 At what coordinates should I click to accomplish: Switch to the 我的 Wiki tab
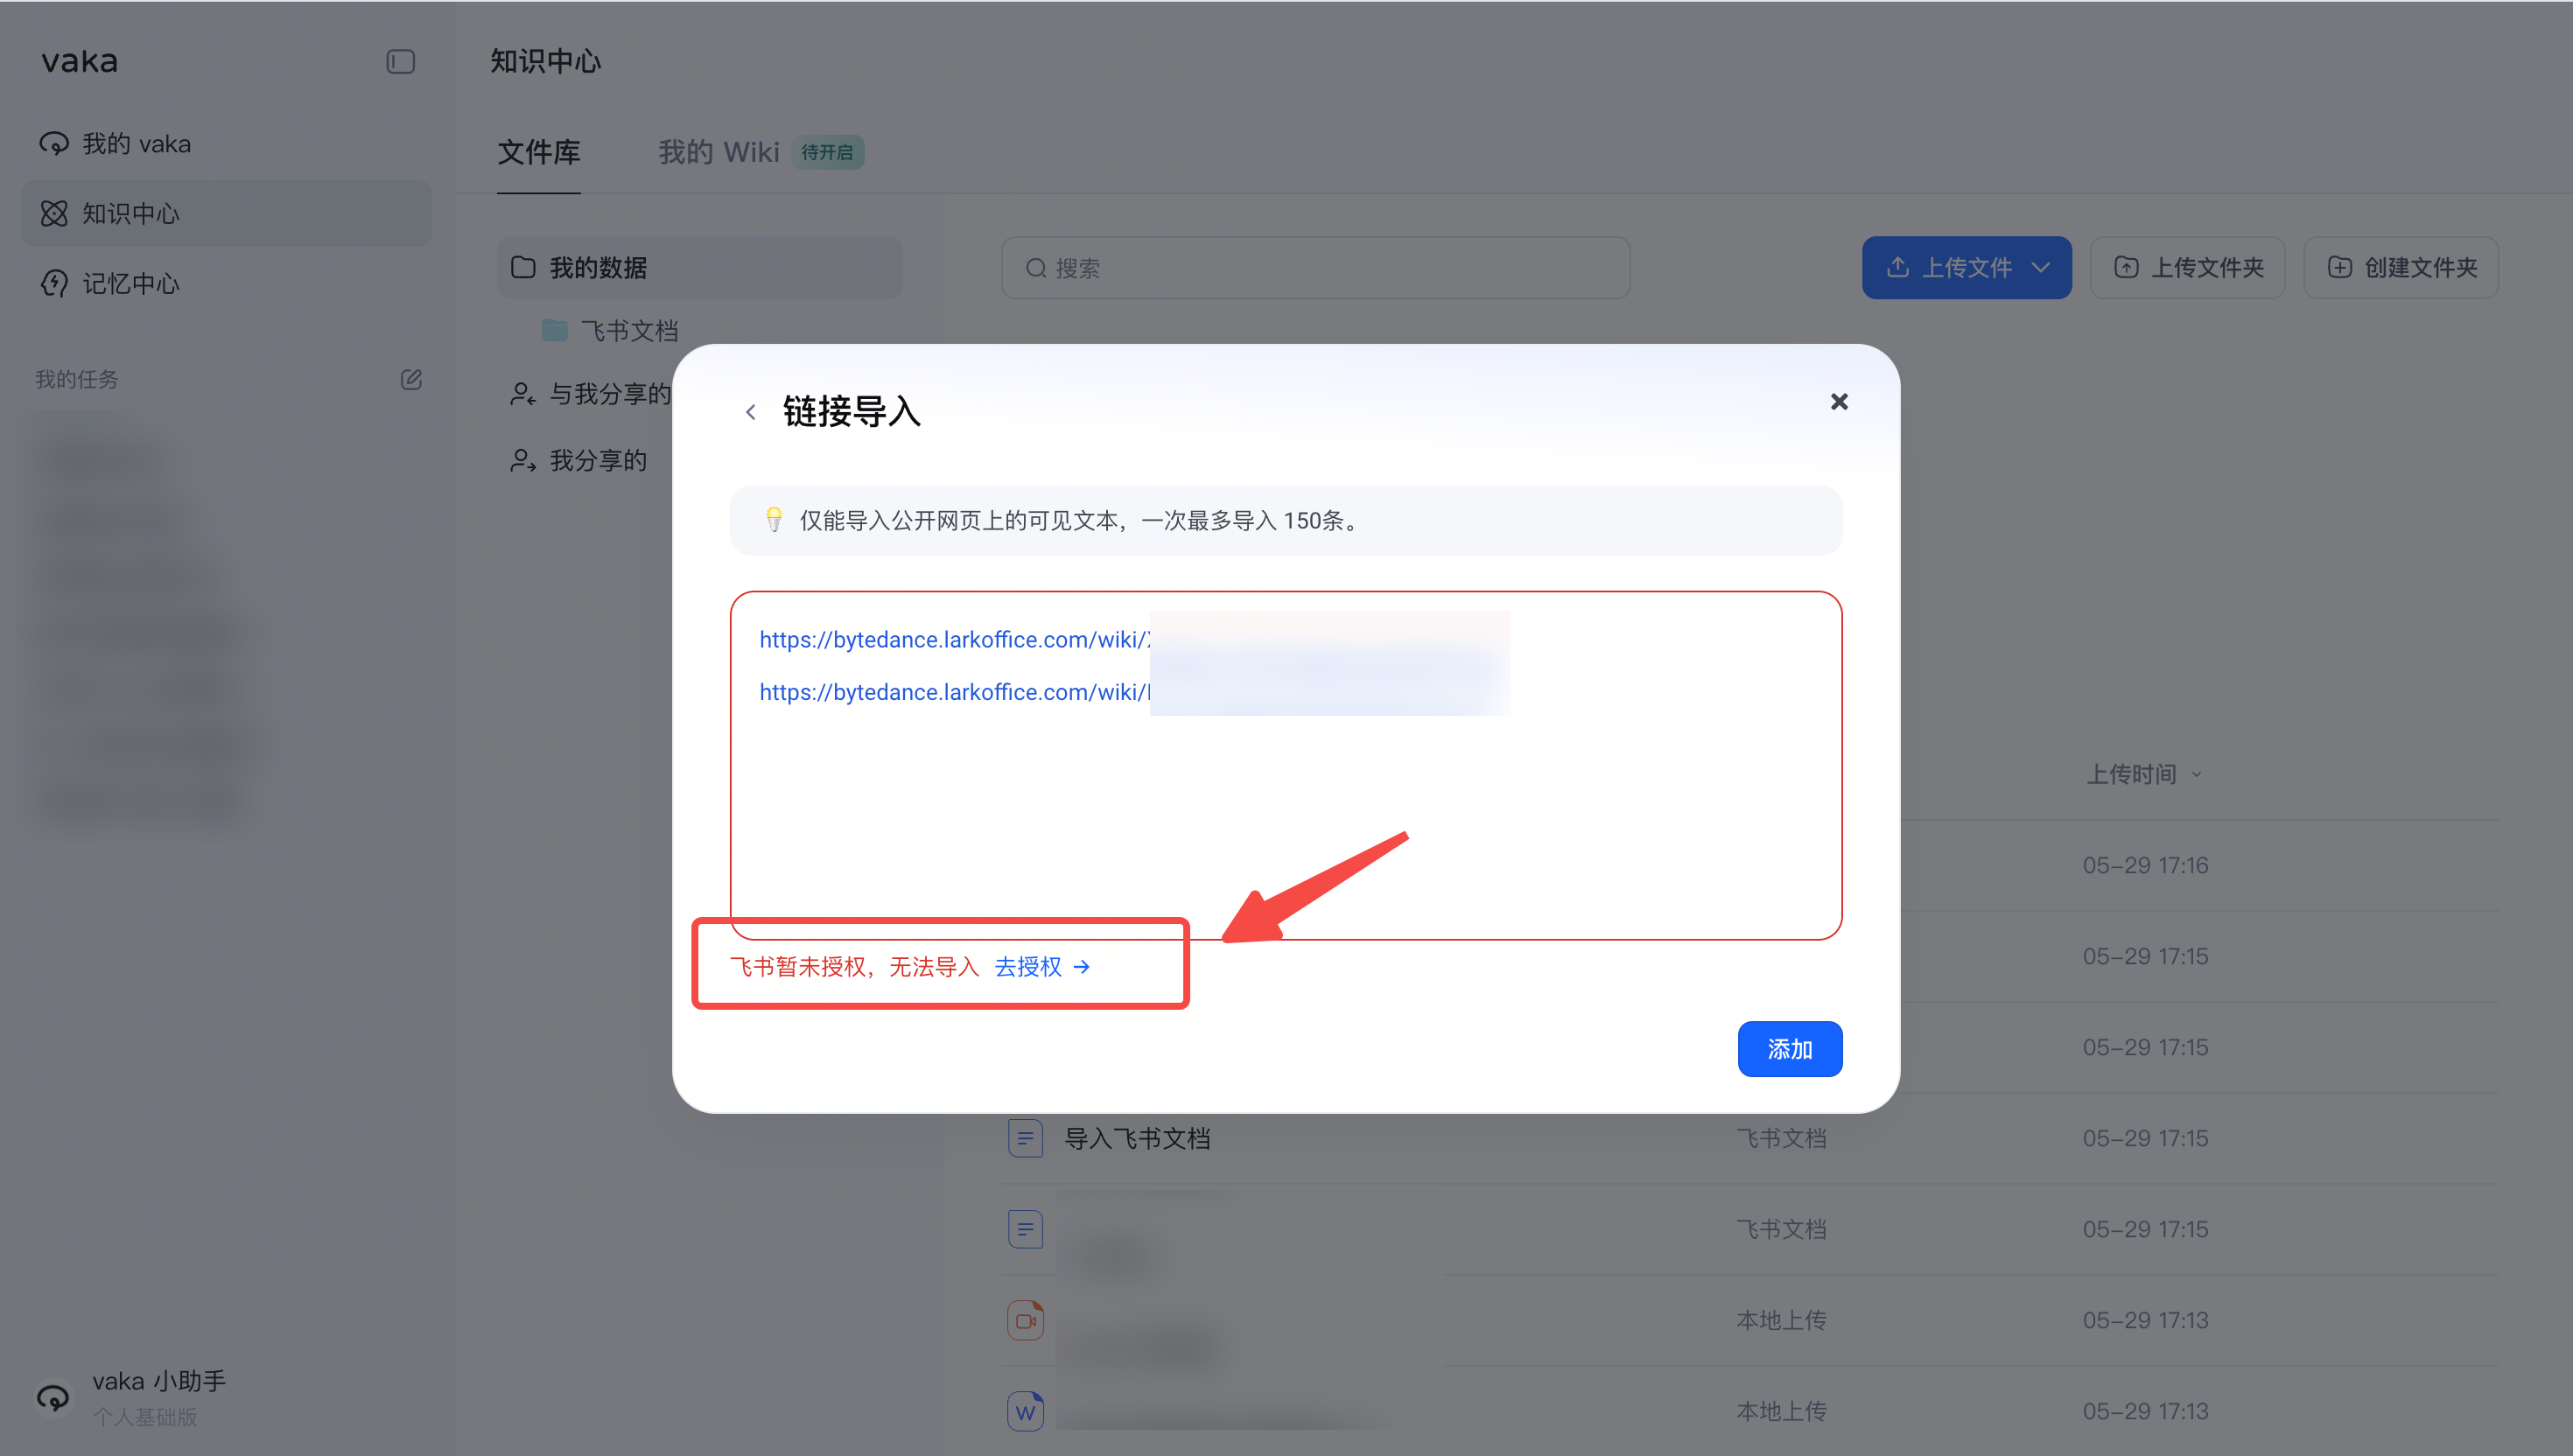click(x=719, y=152)
